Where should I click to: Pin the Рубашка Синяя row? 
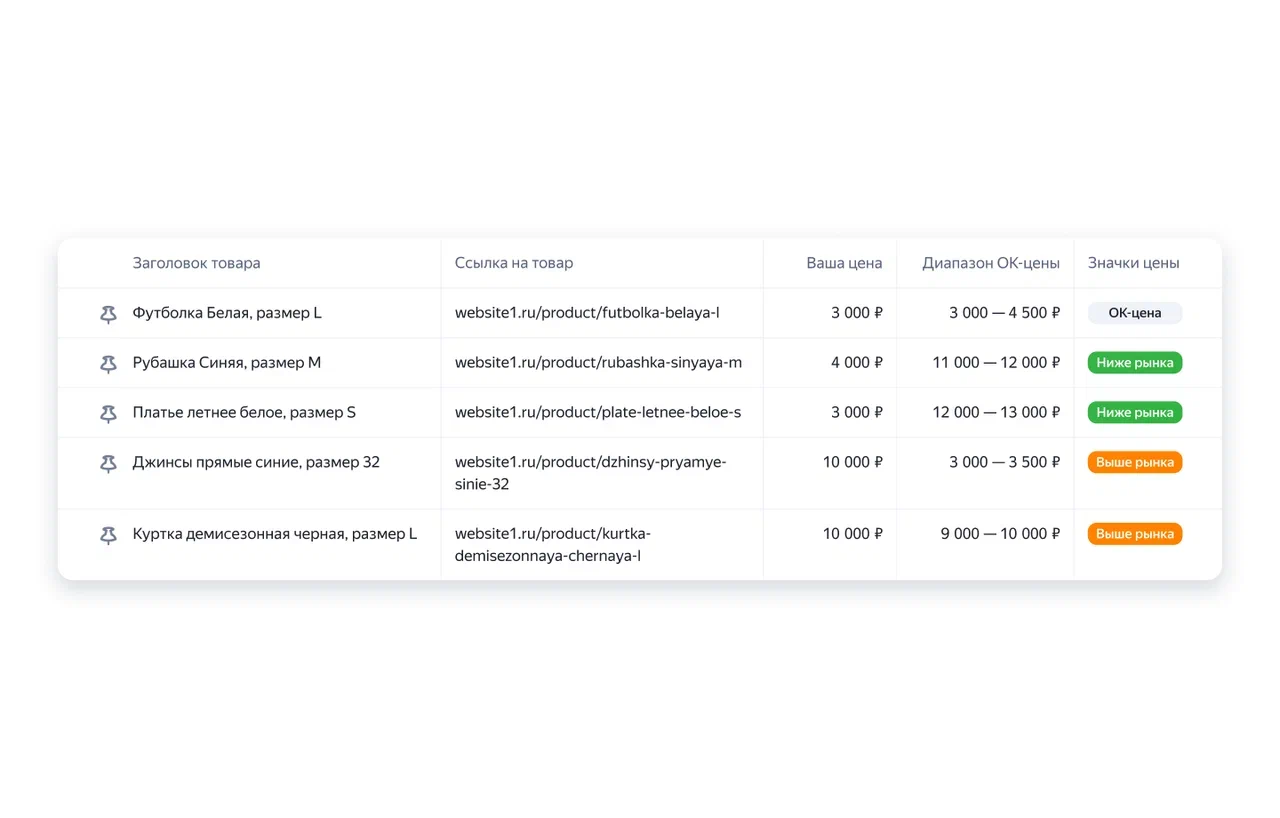pos(108,364)
